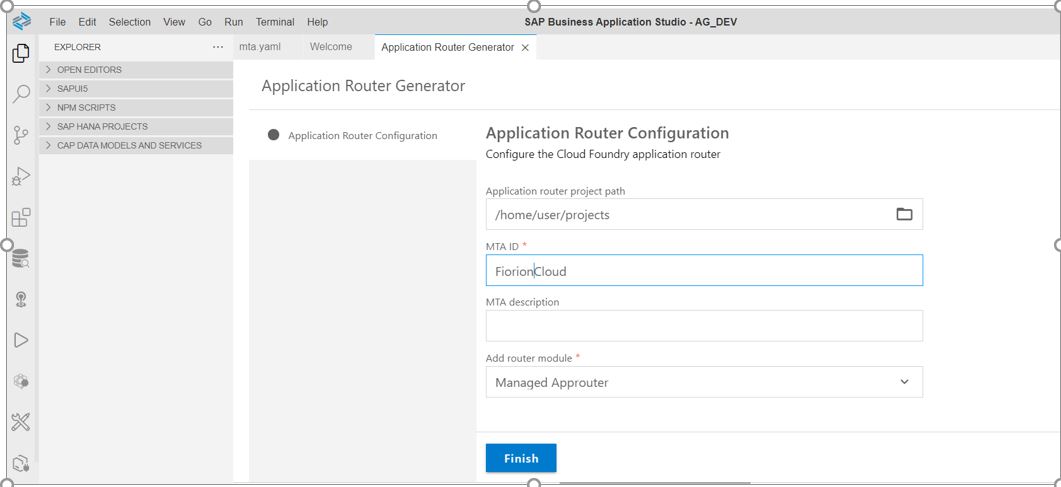Click the folder browse icon for project path
The width and height of the screenshot is (1061, 487).
(904, 214)
